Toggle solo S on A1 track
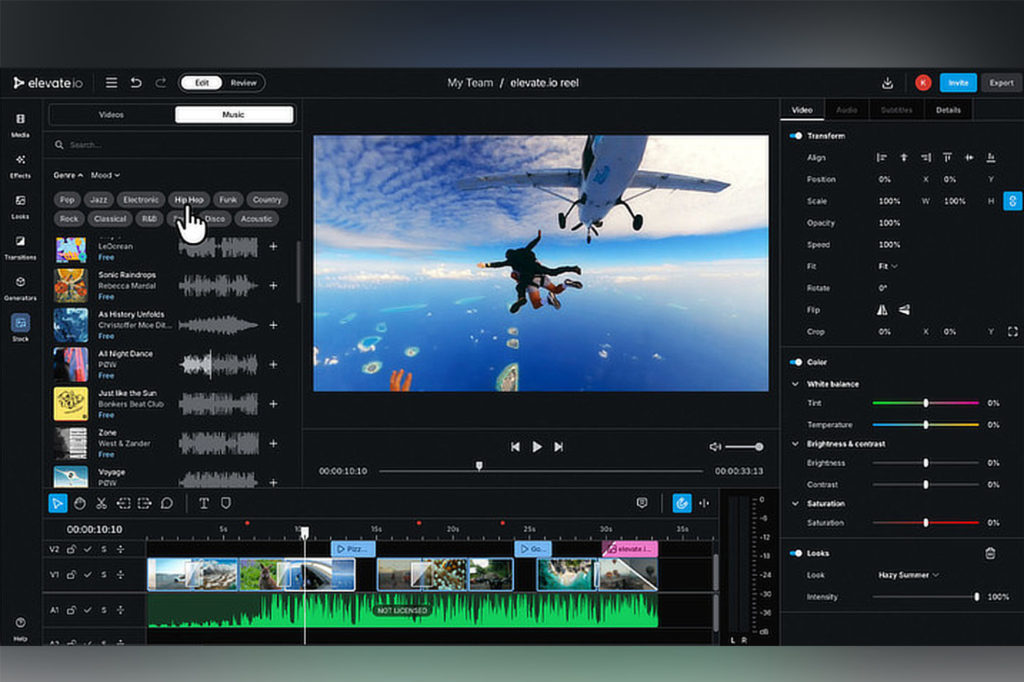 click(x=104, y=610)
